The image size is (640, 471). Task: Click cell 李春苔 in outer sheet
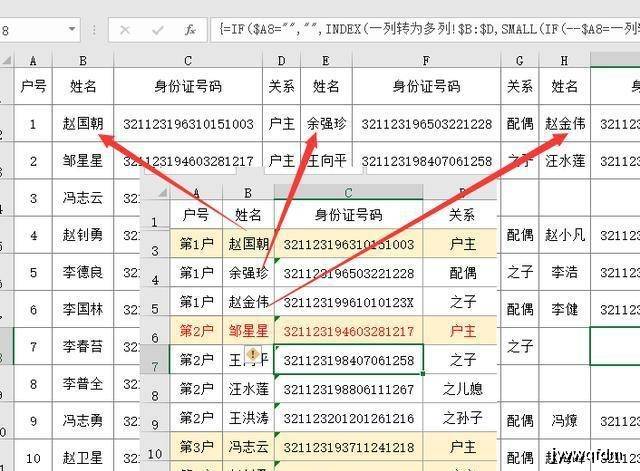(83, 347)
